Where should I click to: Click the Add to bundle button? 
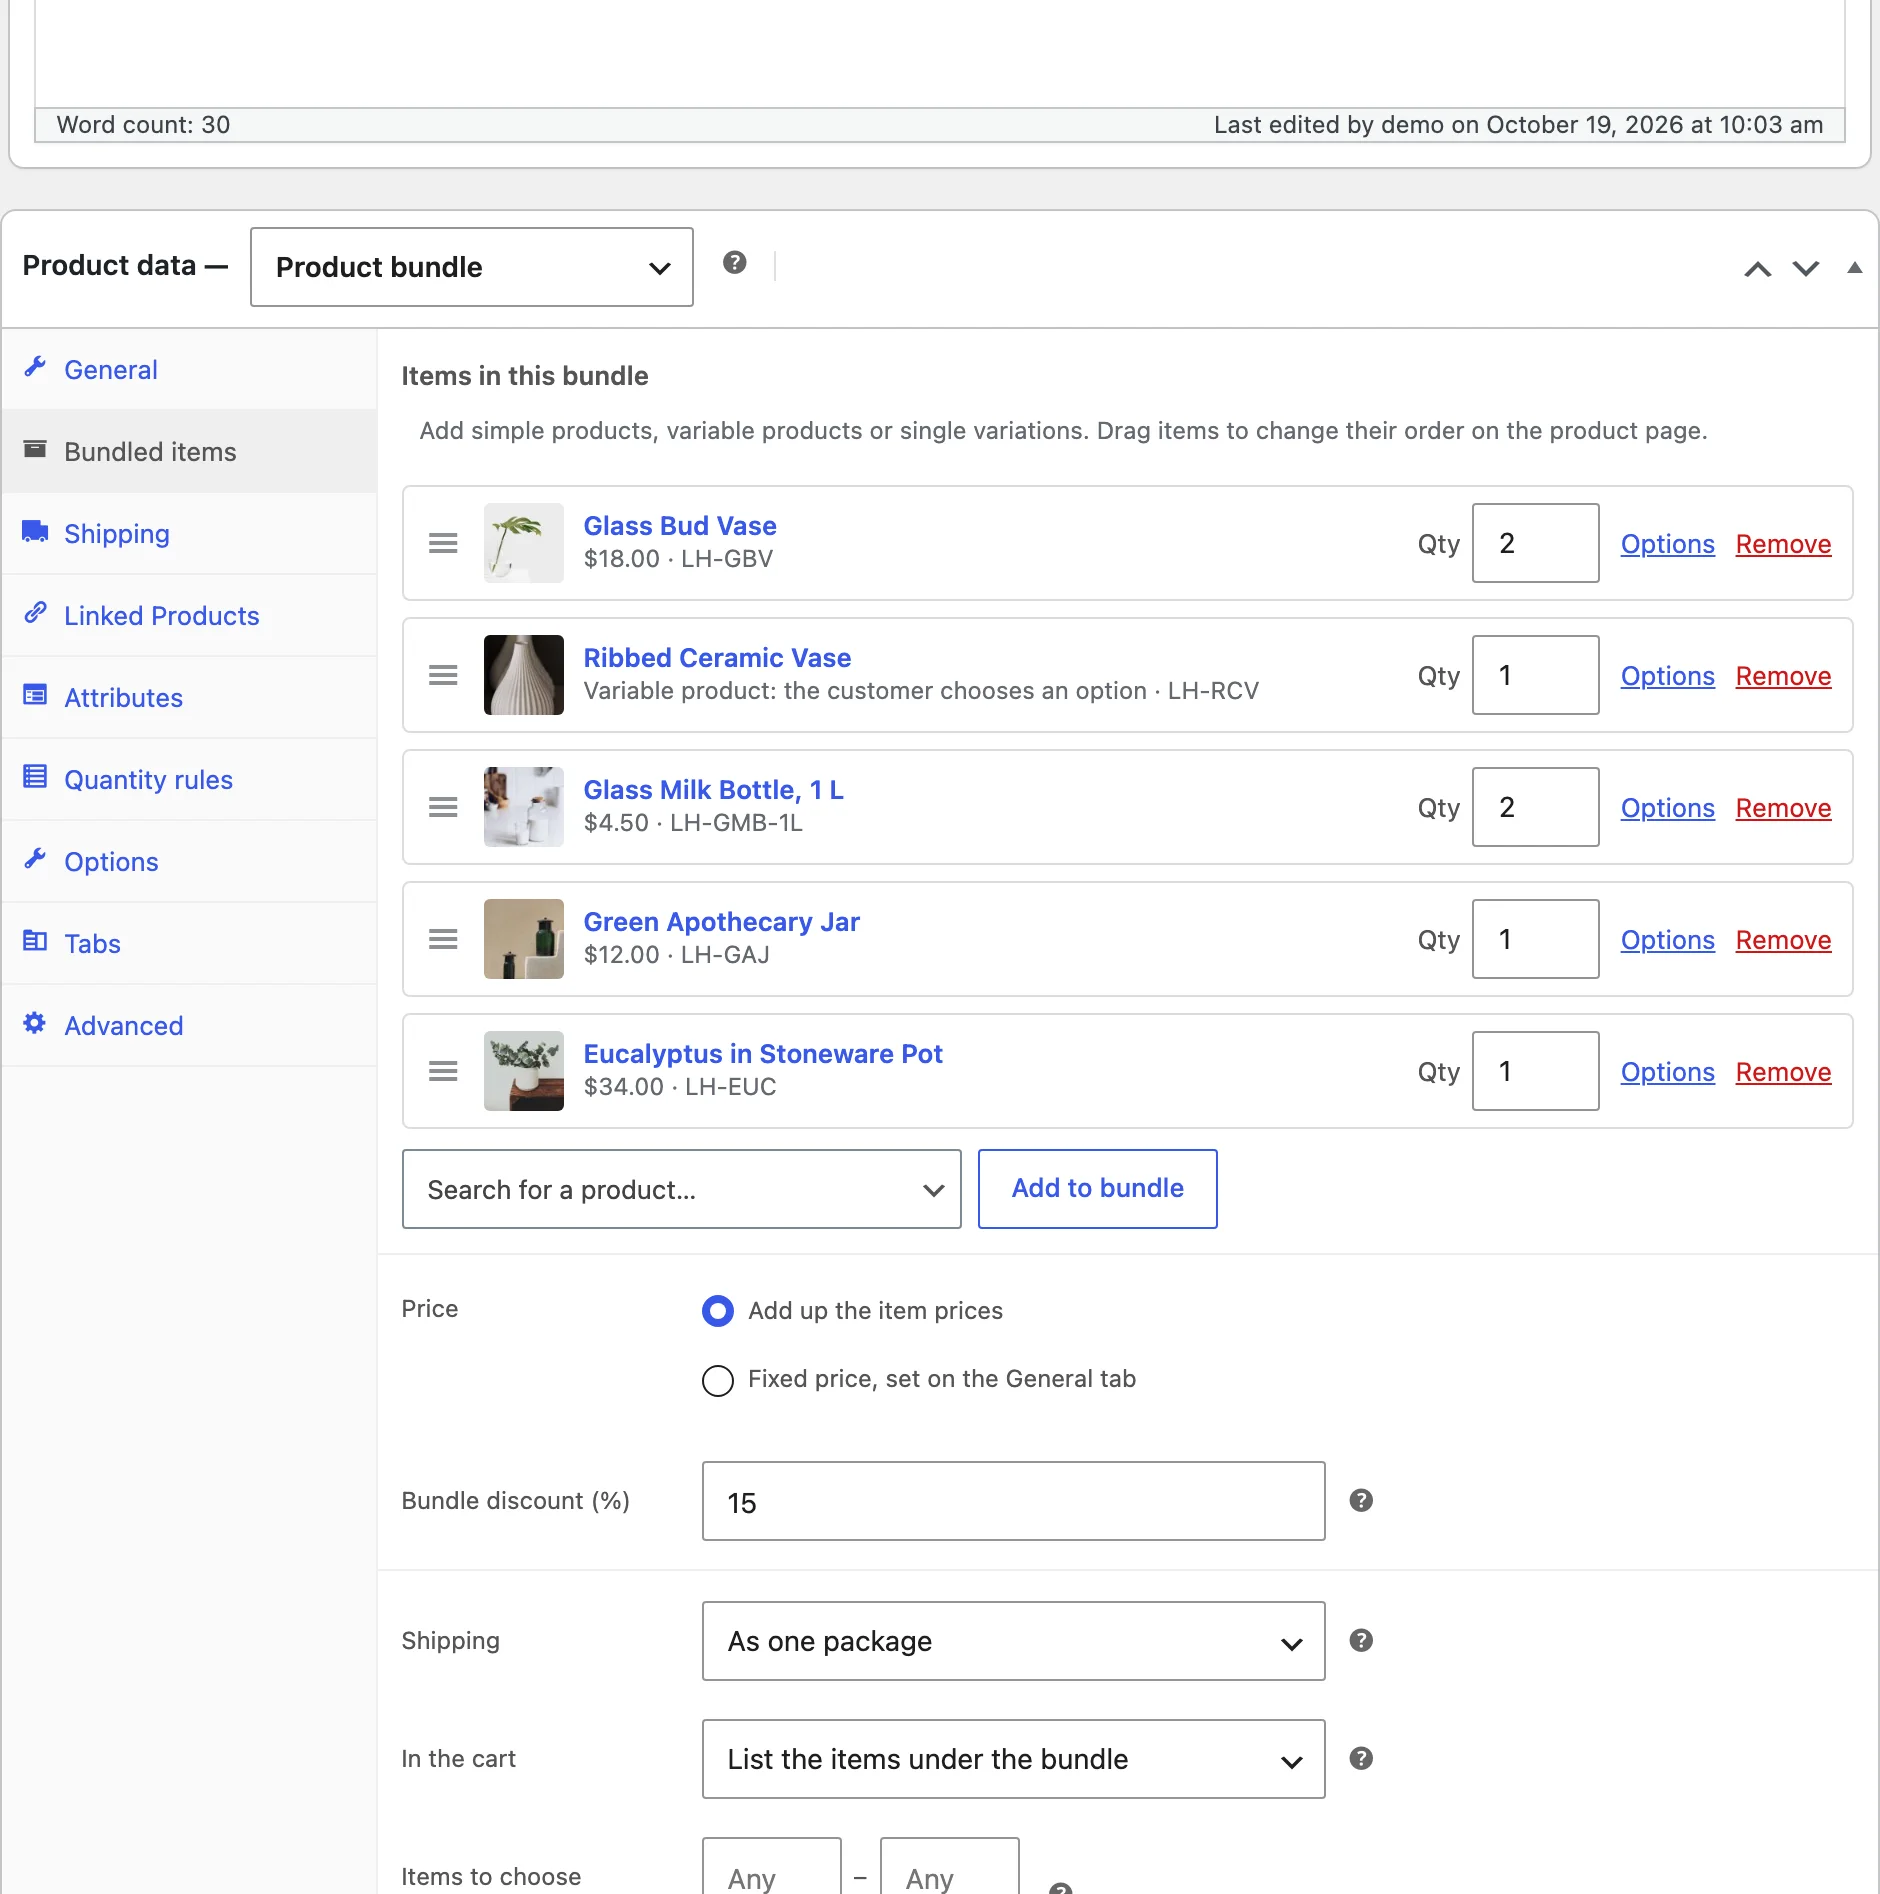[1098, 1189]
